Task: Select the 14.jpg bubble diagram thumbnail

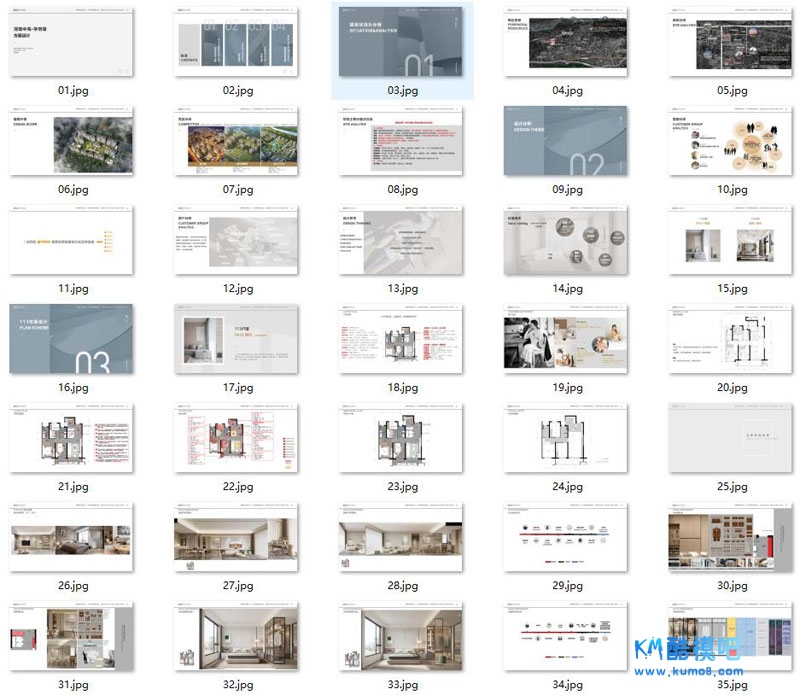Action: 567,240
